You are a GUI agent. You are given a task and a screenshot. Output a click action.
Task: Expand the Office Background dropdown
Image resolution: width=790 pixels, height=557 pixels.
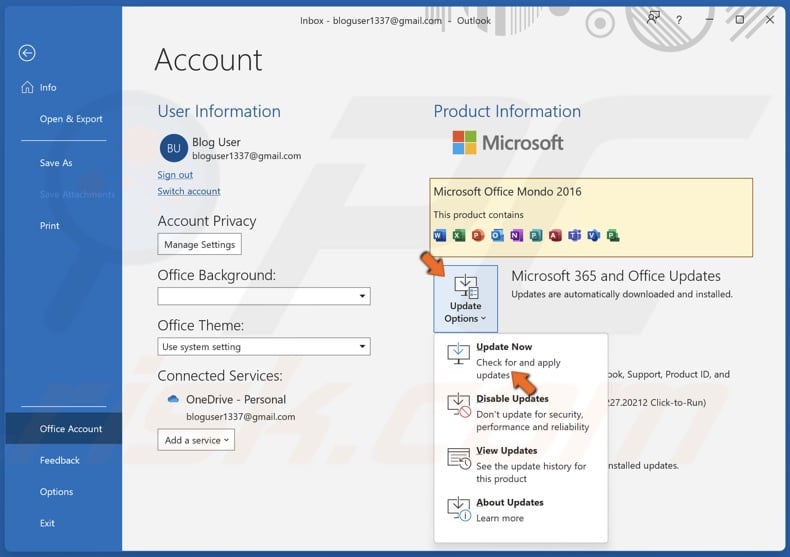[x=264, y=296]
